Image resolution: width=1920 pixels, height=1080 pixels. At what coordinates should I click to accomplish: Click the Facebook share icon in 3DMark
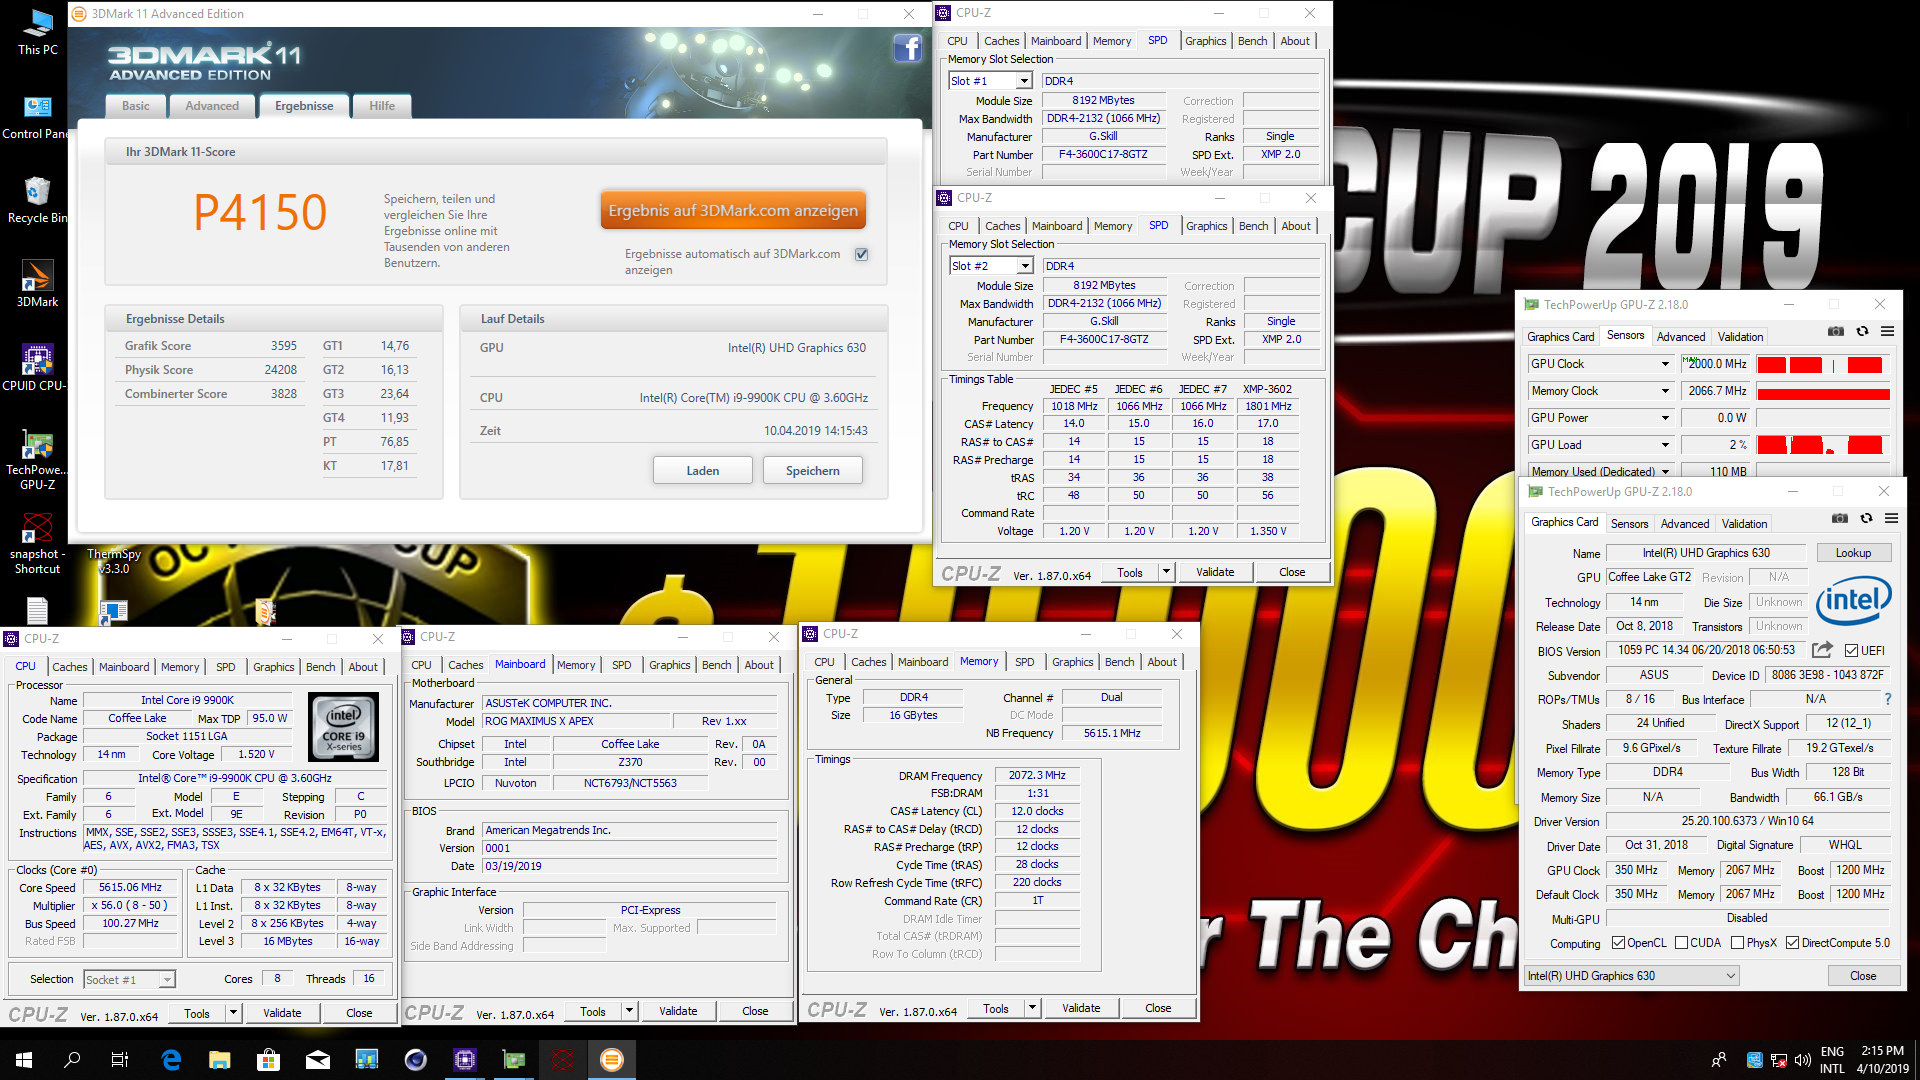907,48
